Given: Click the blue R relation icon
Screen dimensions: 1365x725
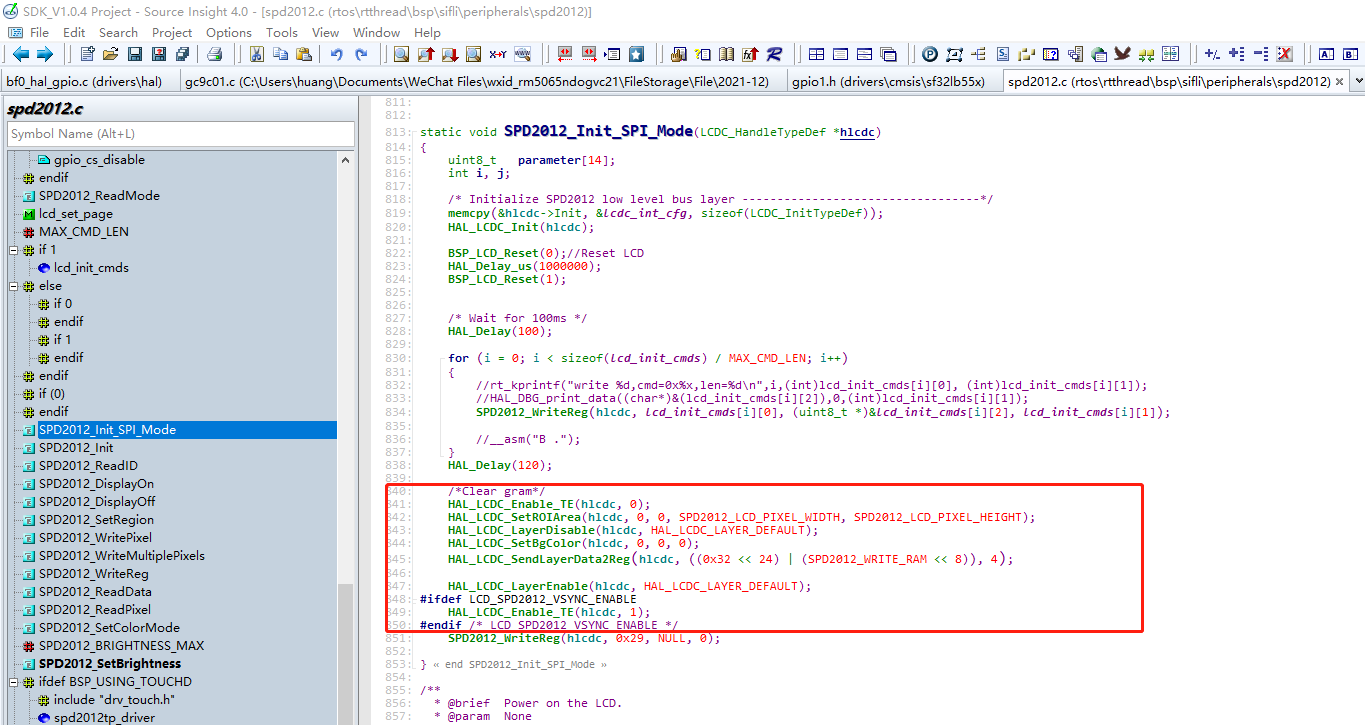Looking at the screenshot, I should (774, 54).
